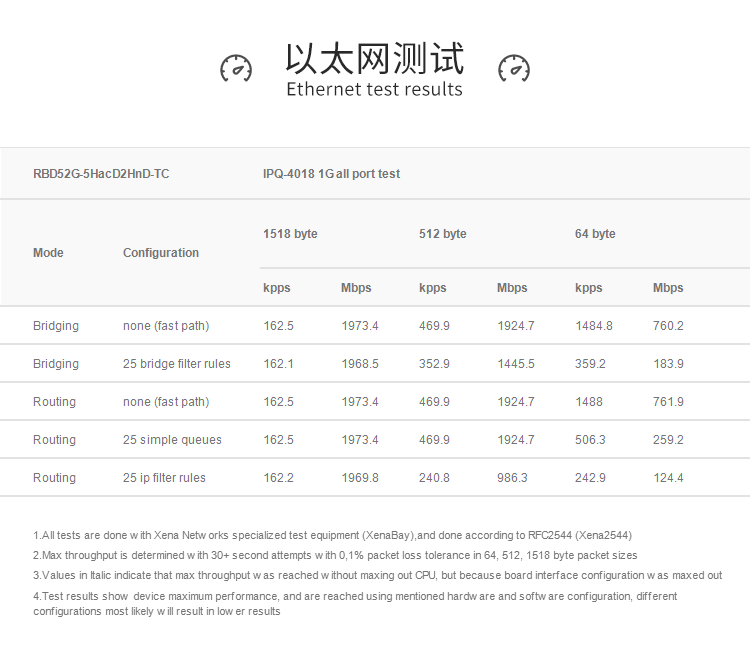Select the '25 ip filter rules' cell

click(164, 477)
